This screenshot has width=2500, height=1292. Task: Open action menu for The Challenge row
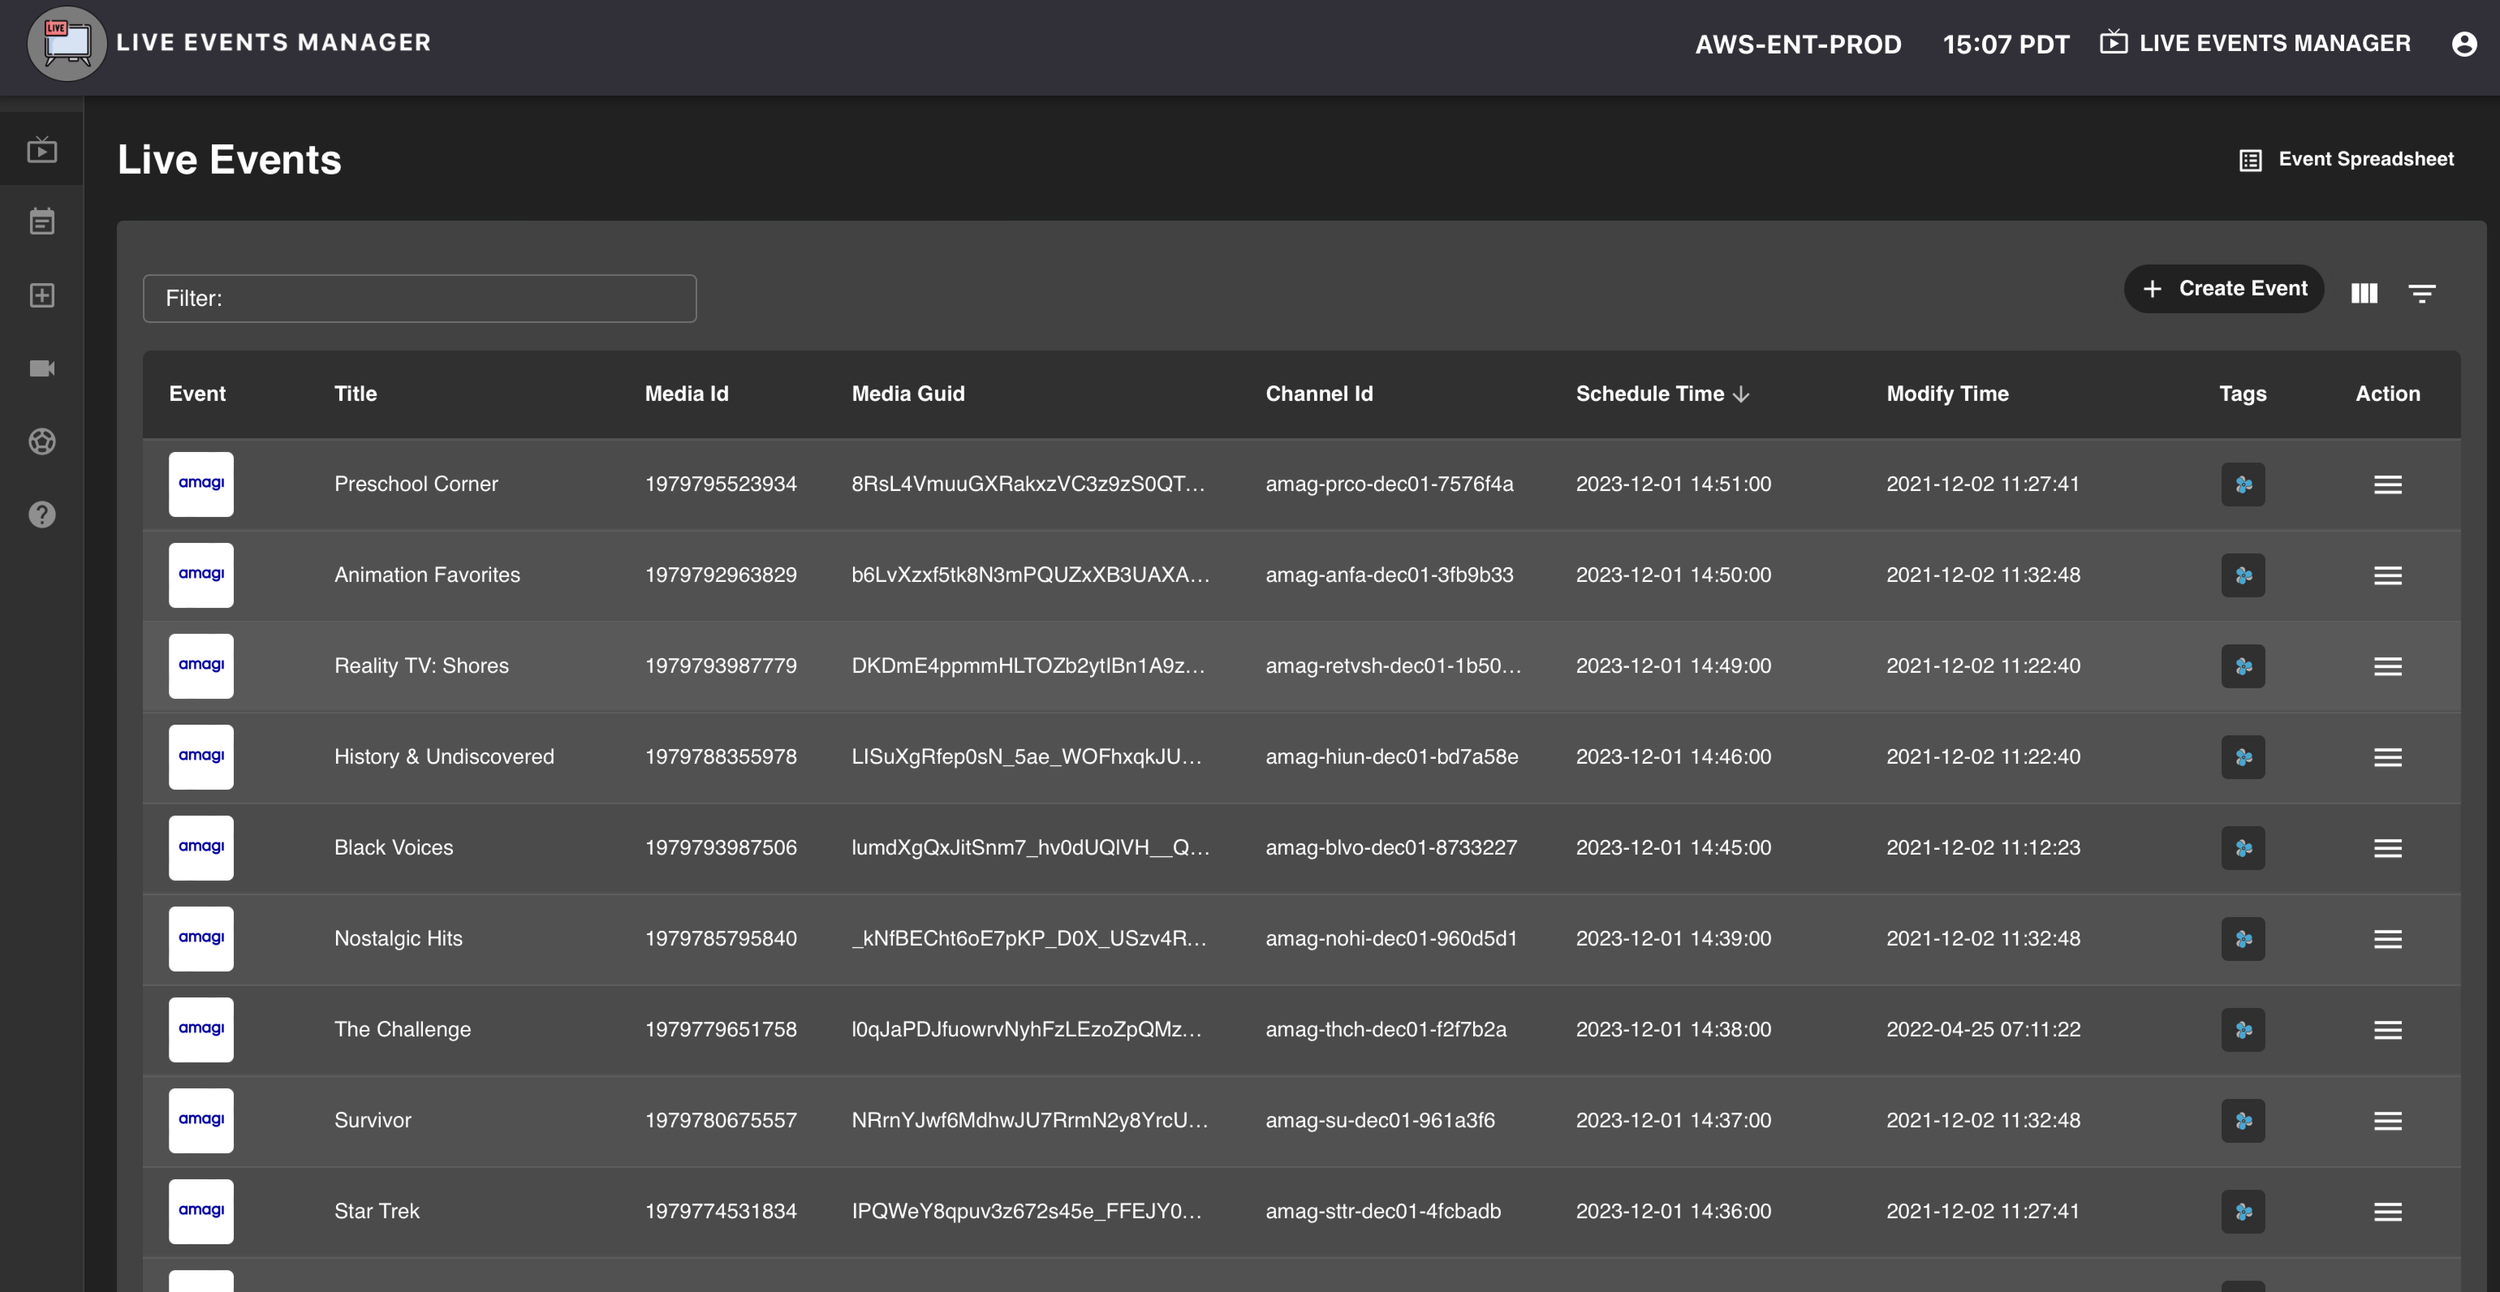coord(2387,1030)
